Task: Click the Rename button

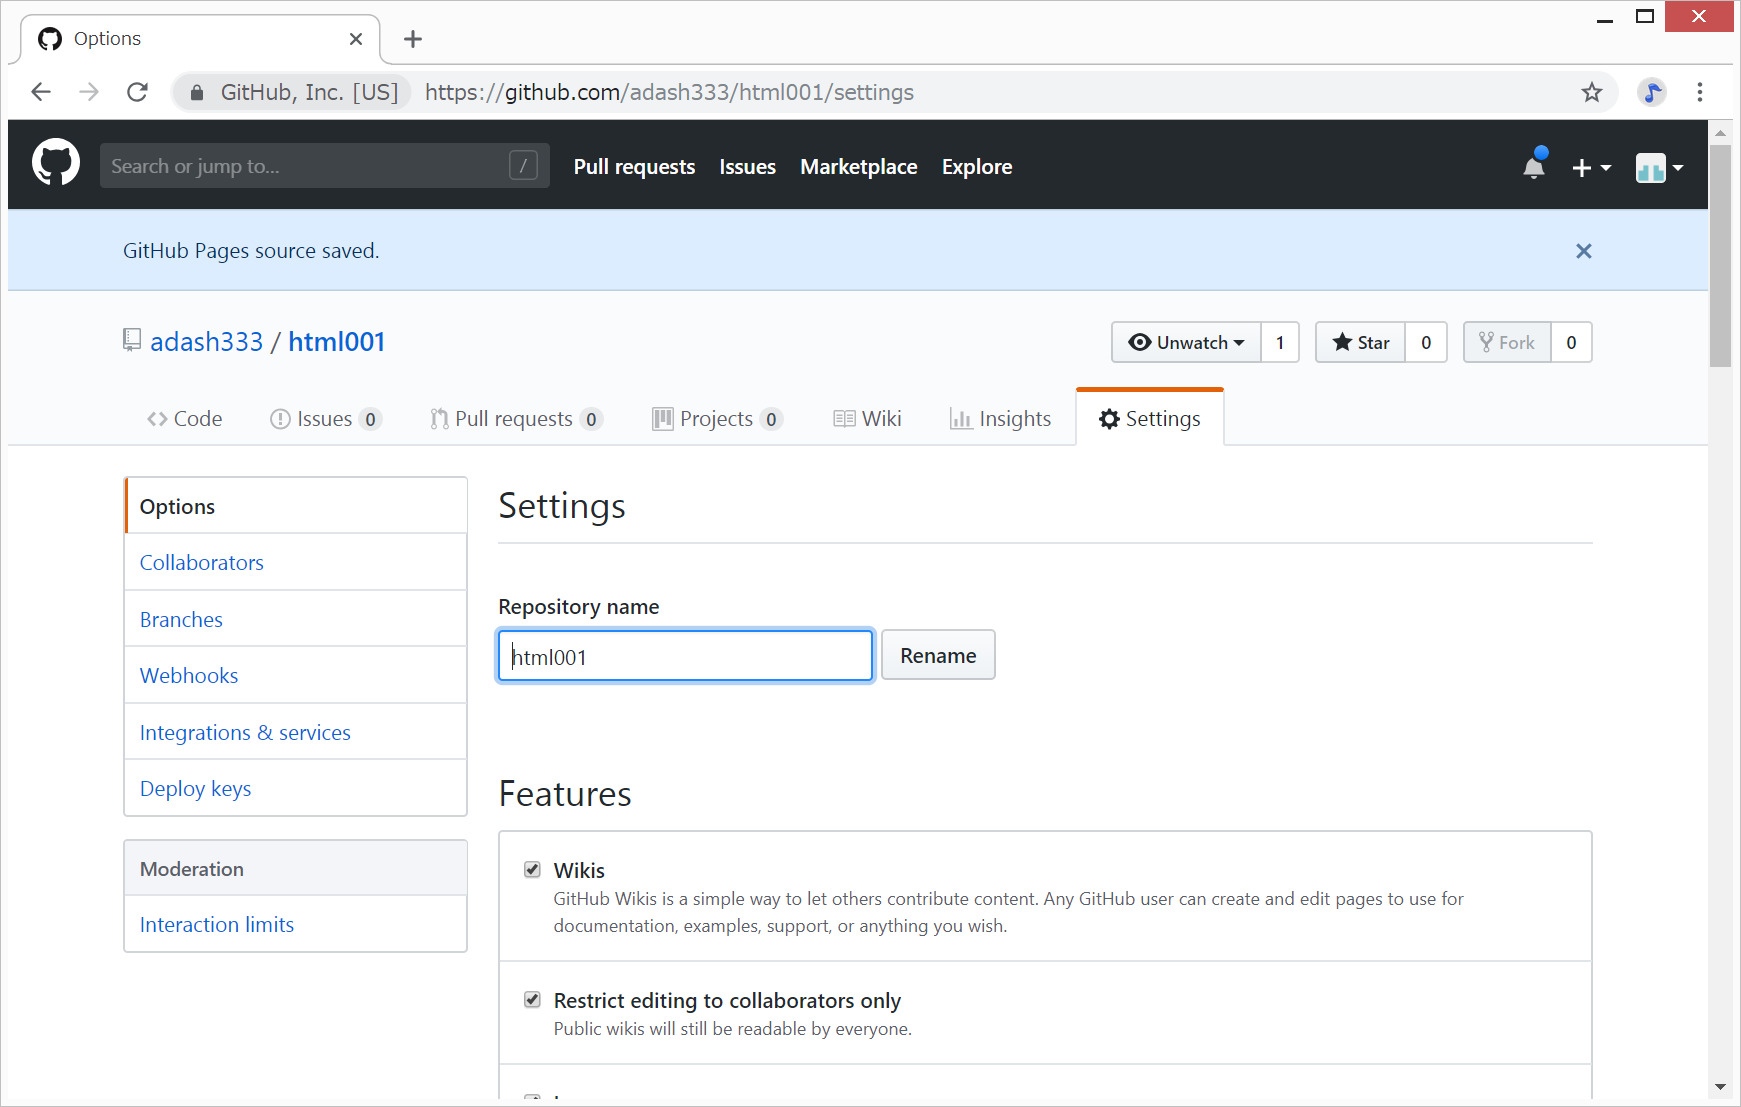Action: [x=938, y=655]
